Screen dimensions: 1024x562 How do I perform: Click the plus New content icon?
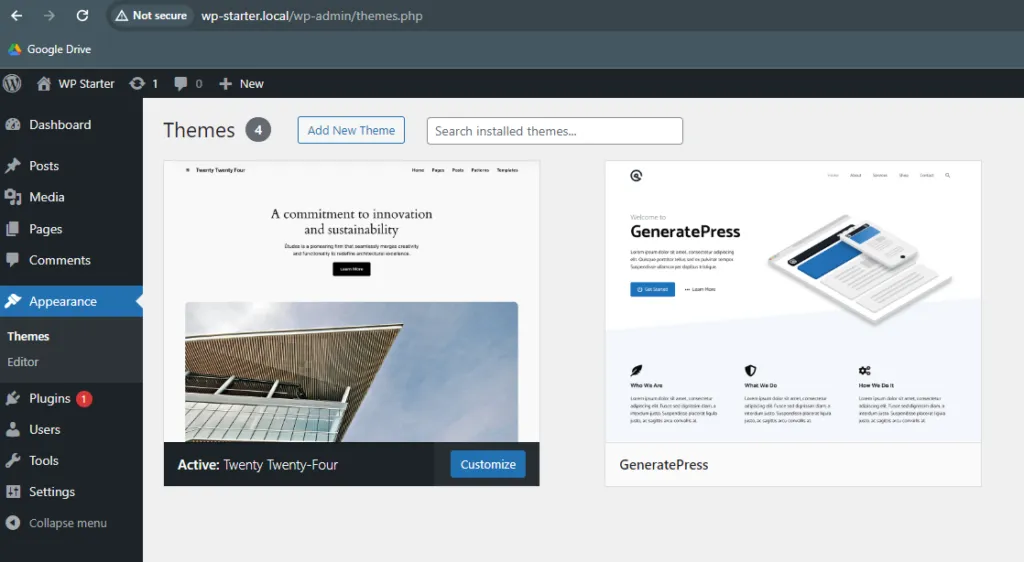(x=225, y=84)
